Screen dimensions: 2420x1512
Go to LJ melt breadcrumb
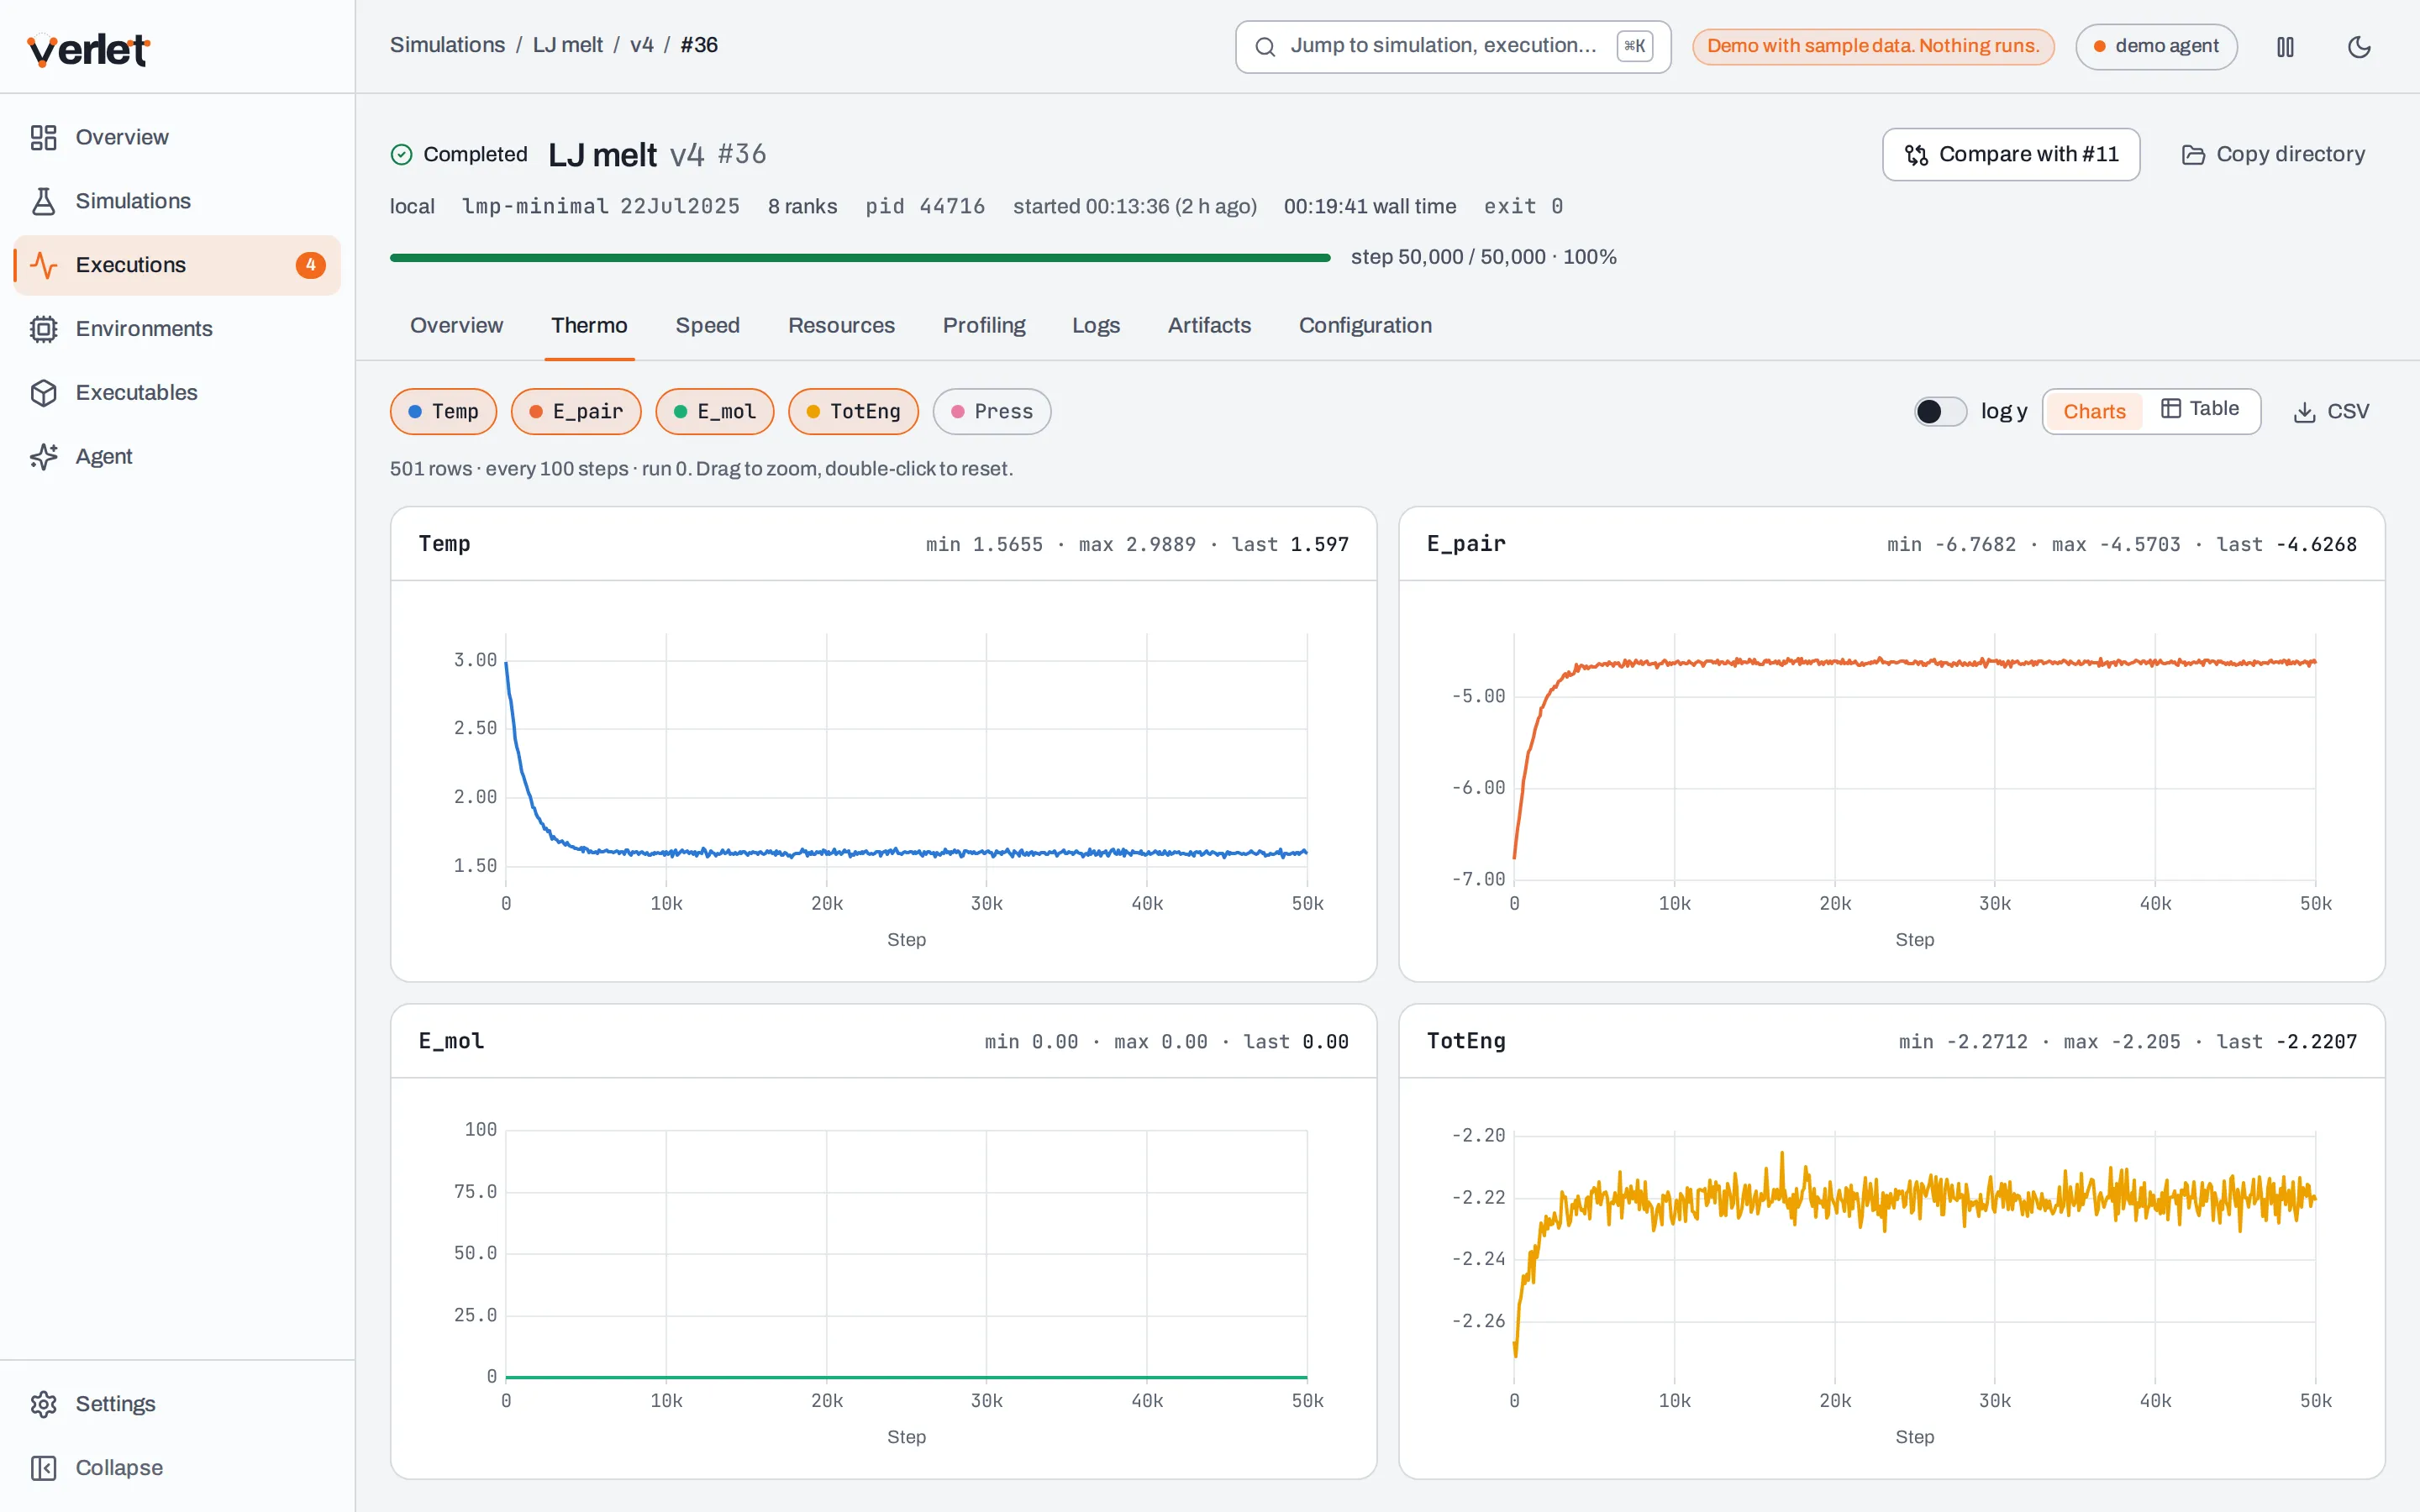point(567,45)
